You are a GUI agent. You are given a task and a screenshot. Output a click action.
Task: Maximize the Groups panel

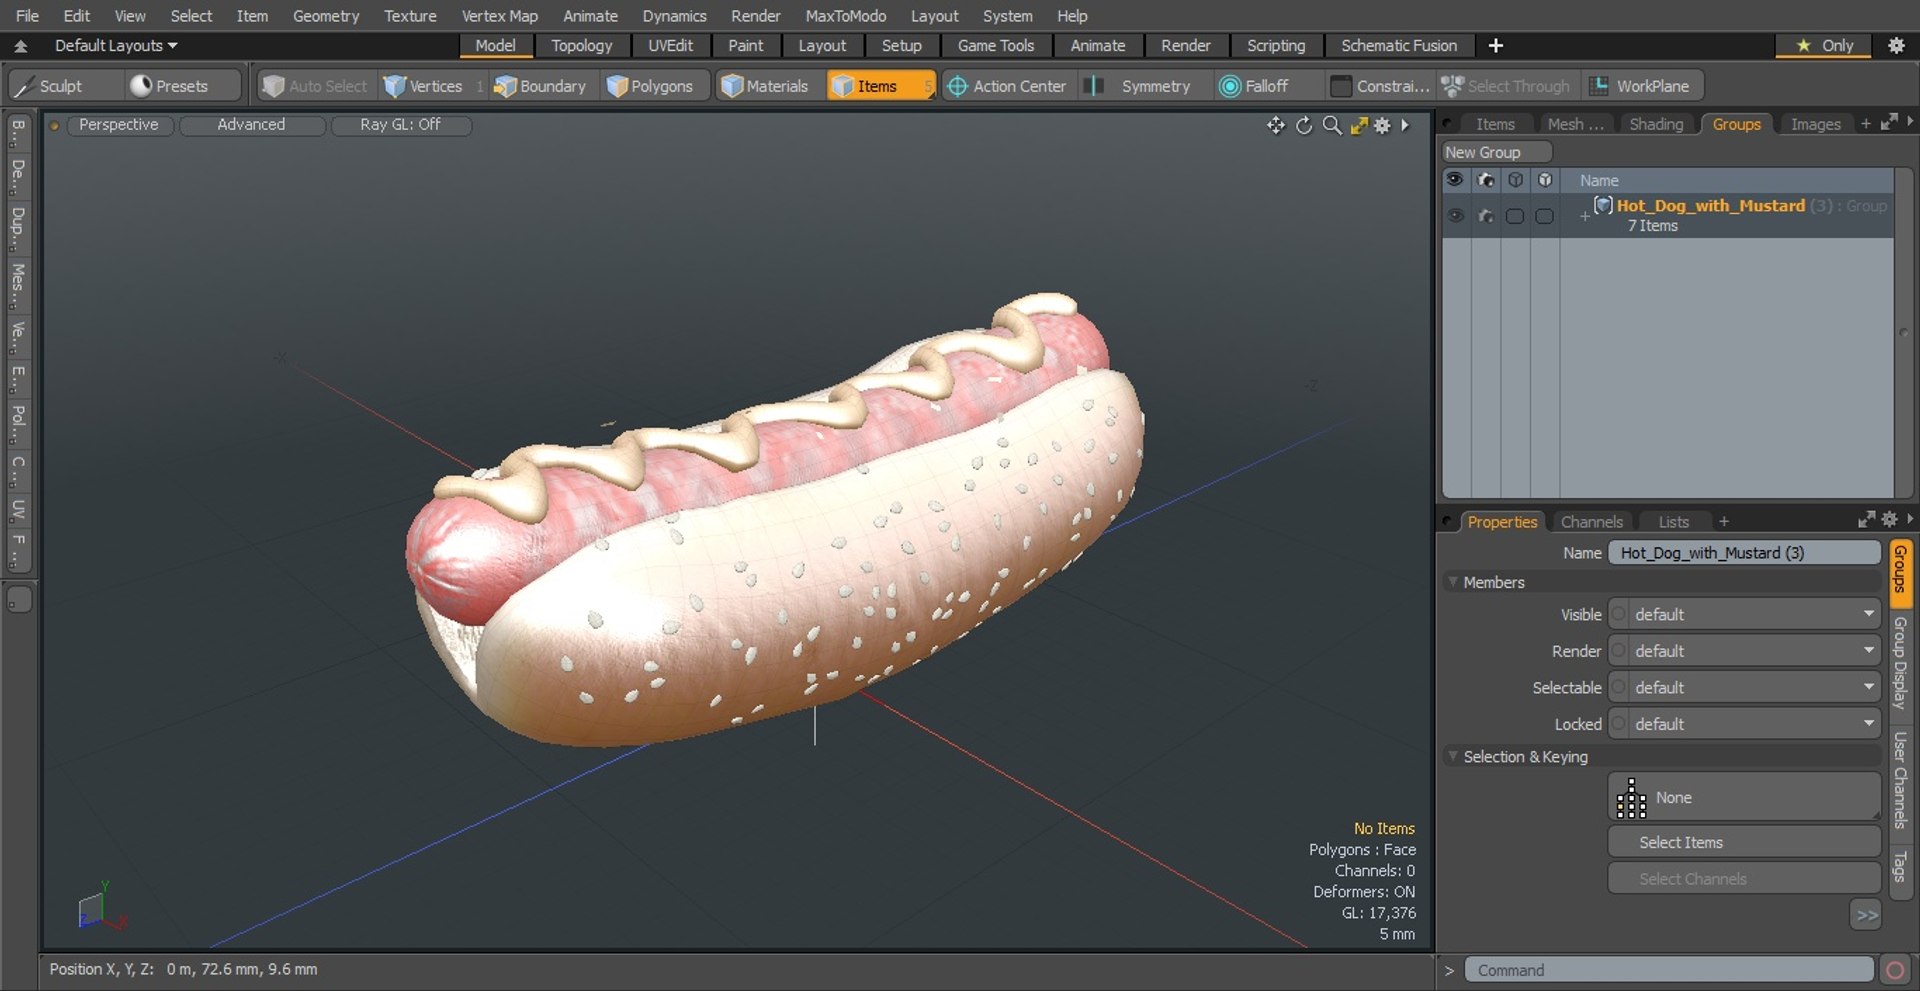(x=1889, y=122)
